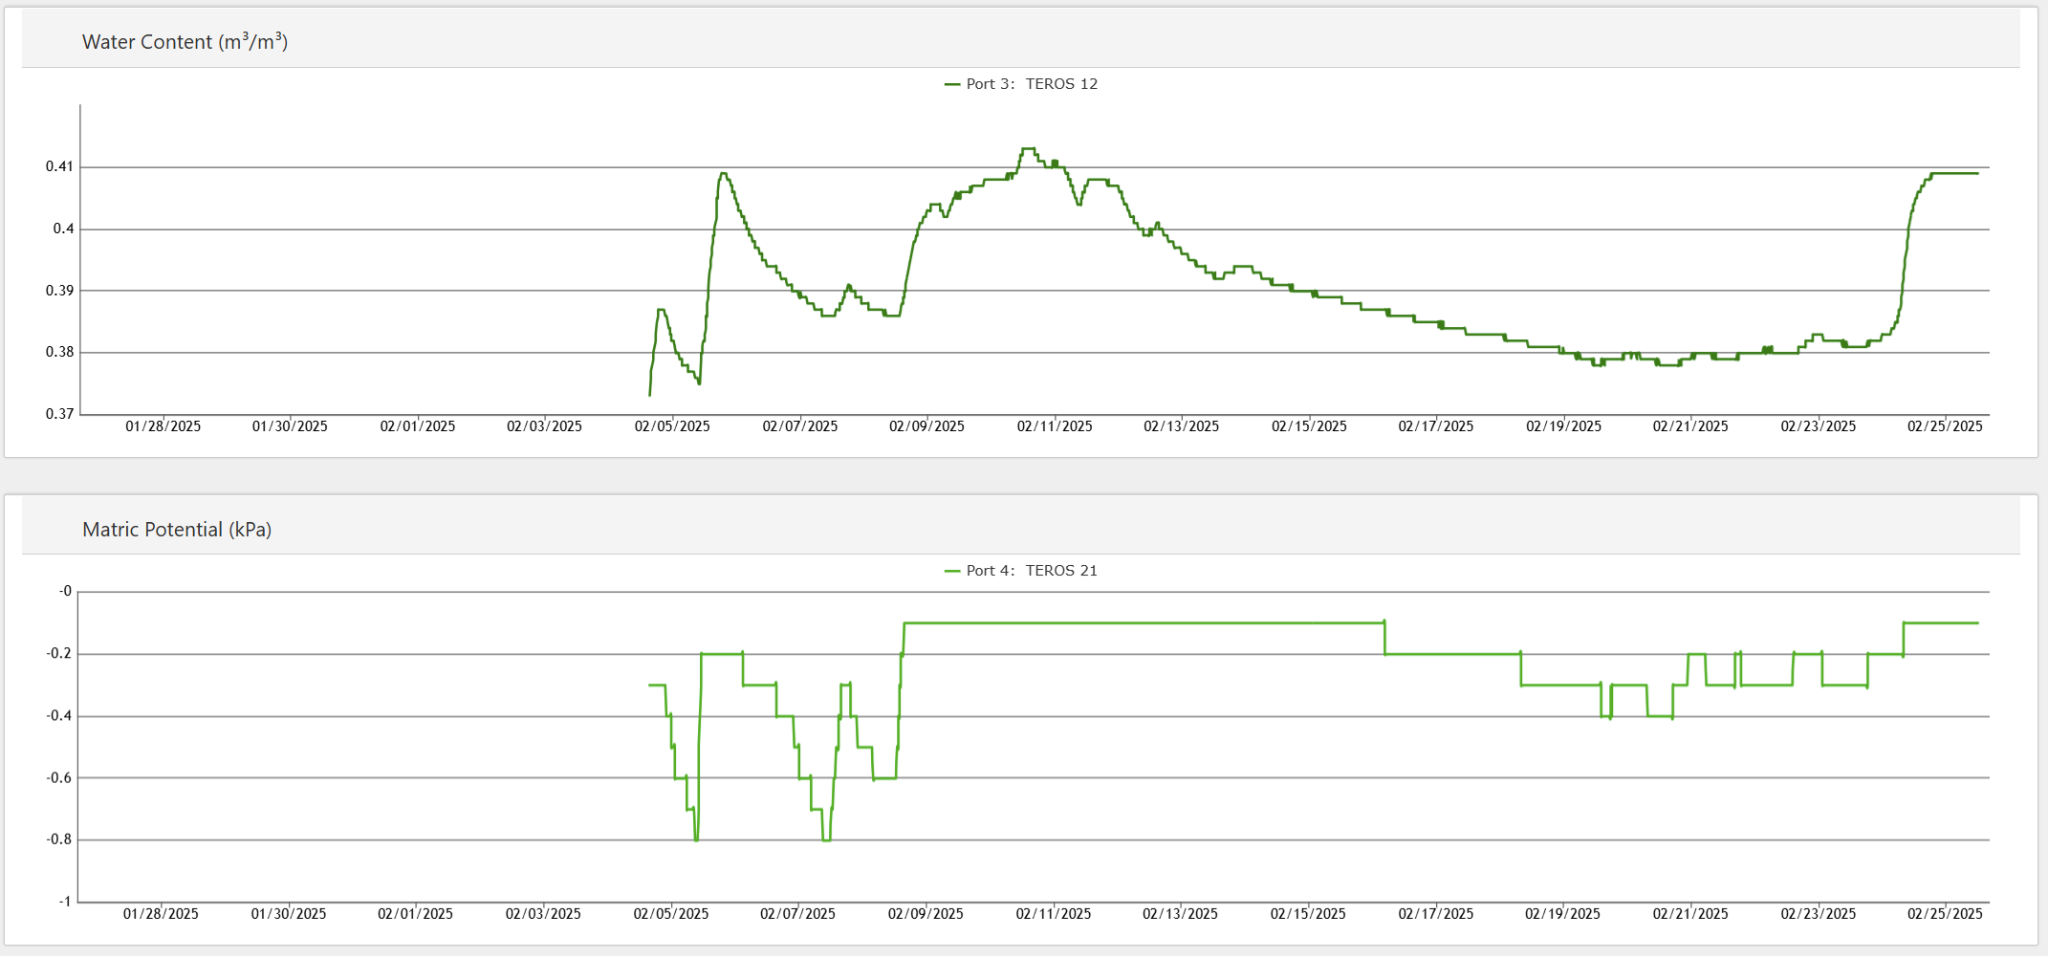This screenshot has height=956, width=2048.
Task: Click the light green Port 4 legend line marker
Action: [x=952, y=572]
